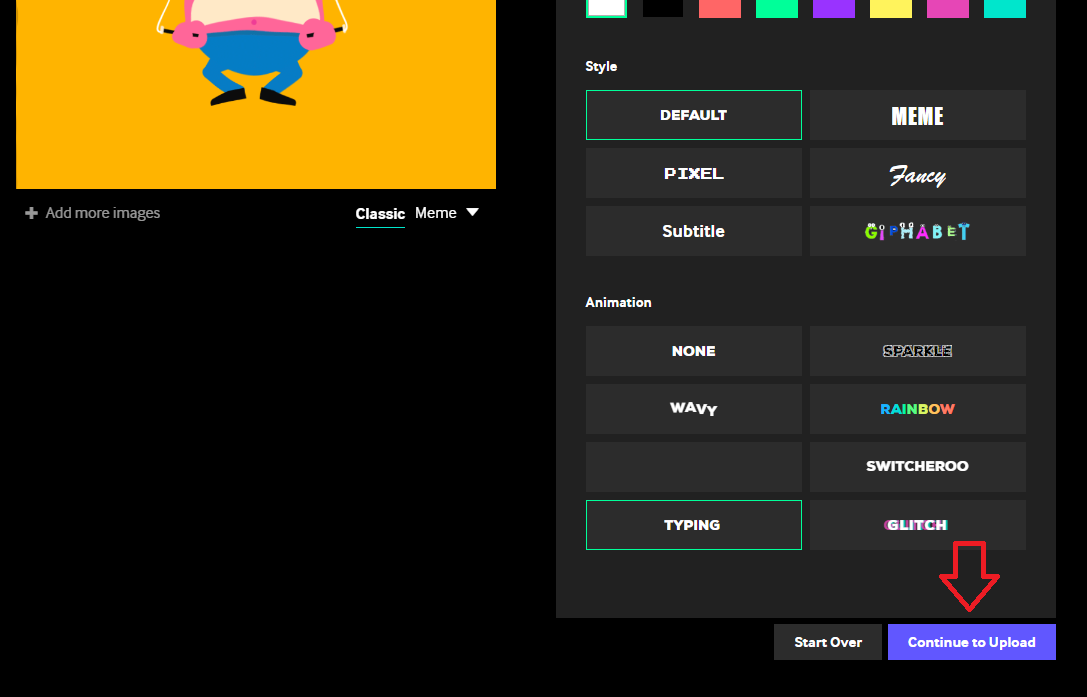Switch to the Meme tab
The height and width of the screenshot is (697, 1087).
435,213
